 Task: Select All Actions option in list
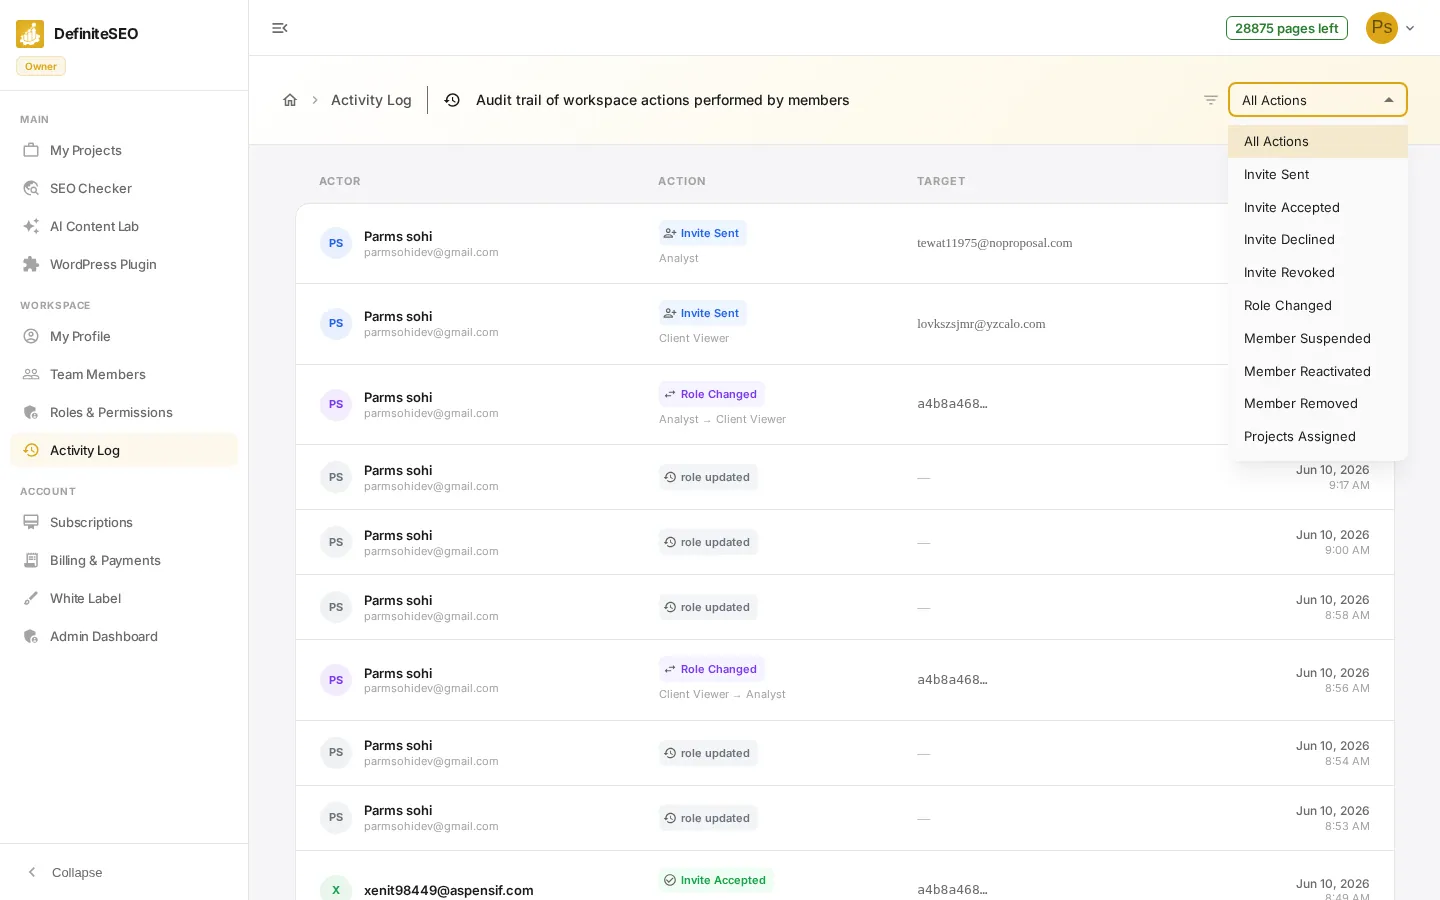[1318, 141]
